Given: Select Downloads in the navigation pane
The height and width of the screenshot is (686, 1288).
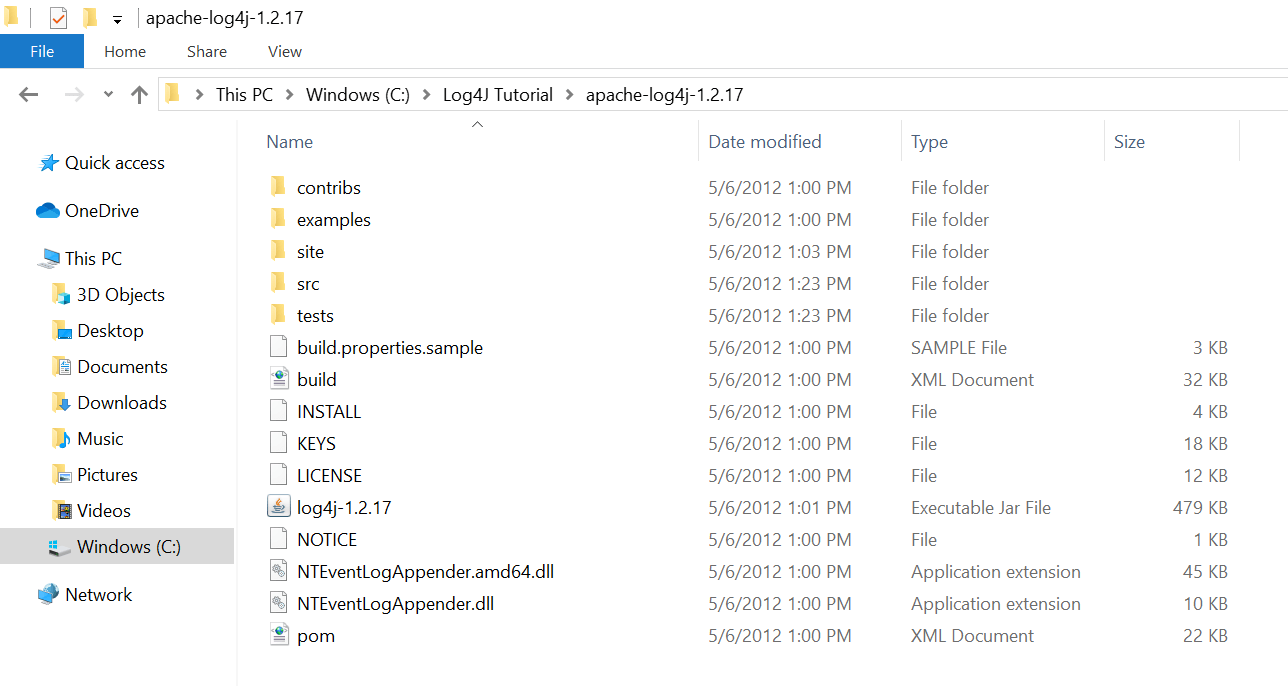Looking at the screenshot, I should (x=122, y=403).
